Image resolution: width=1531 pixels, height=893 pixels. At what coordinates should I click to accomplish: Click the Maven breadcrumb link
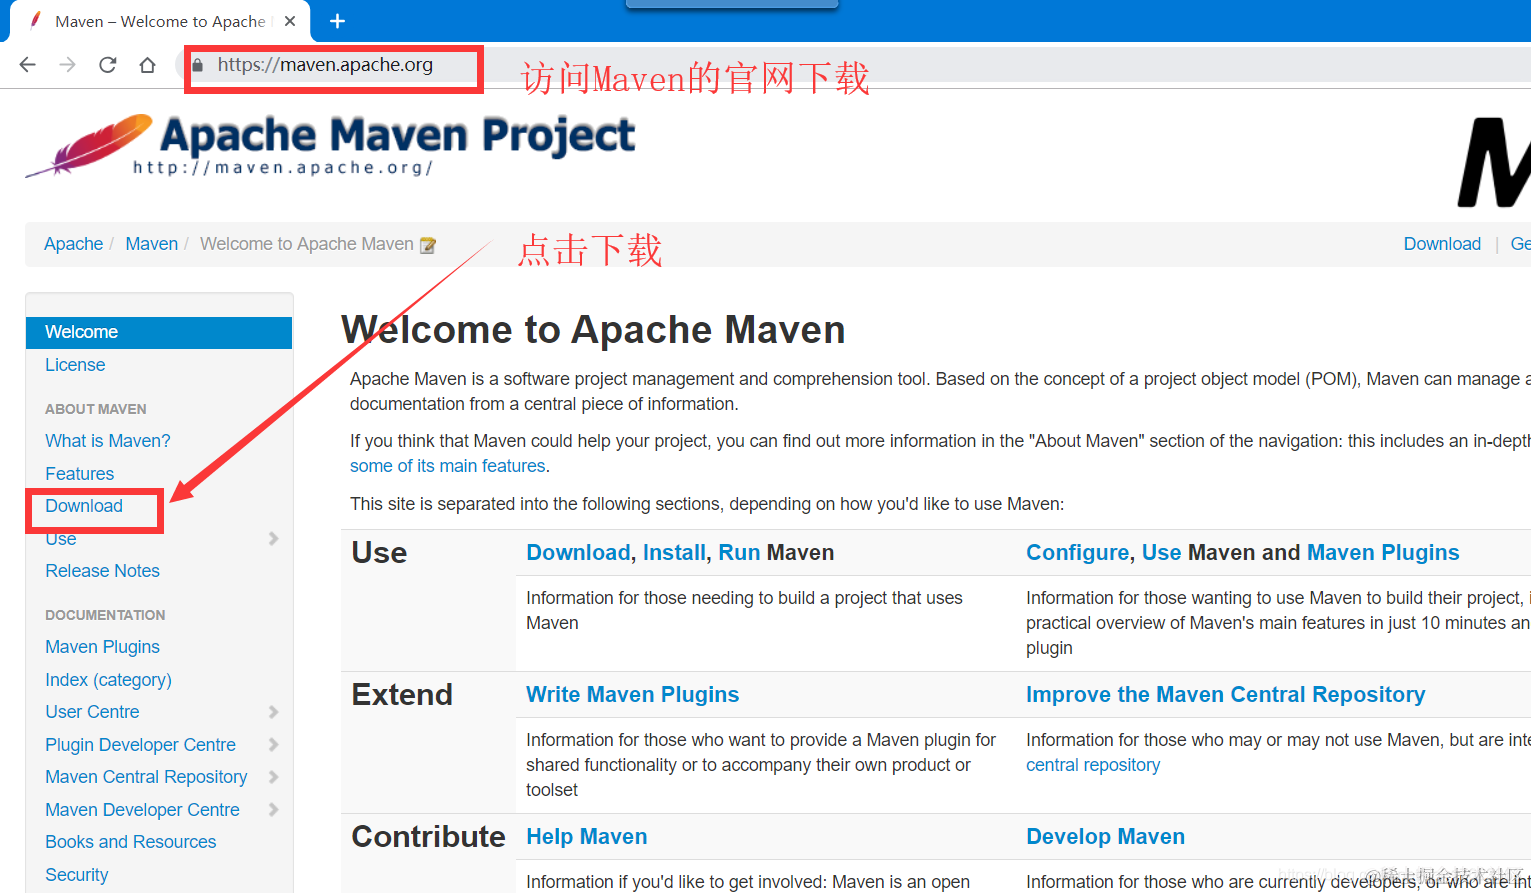[x=152, y=244]
